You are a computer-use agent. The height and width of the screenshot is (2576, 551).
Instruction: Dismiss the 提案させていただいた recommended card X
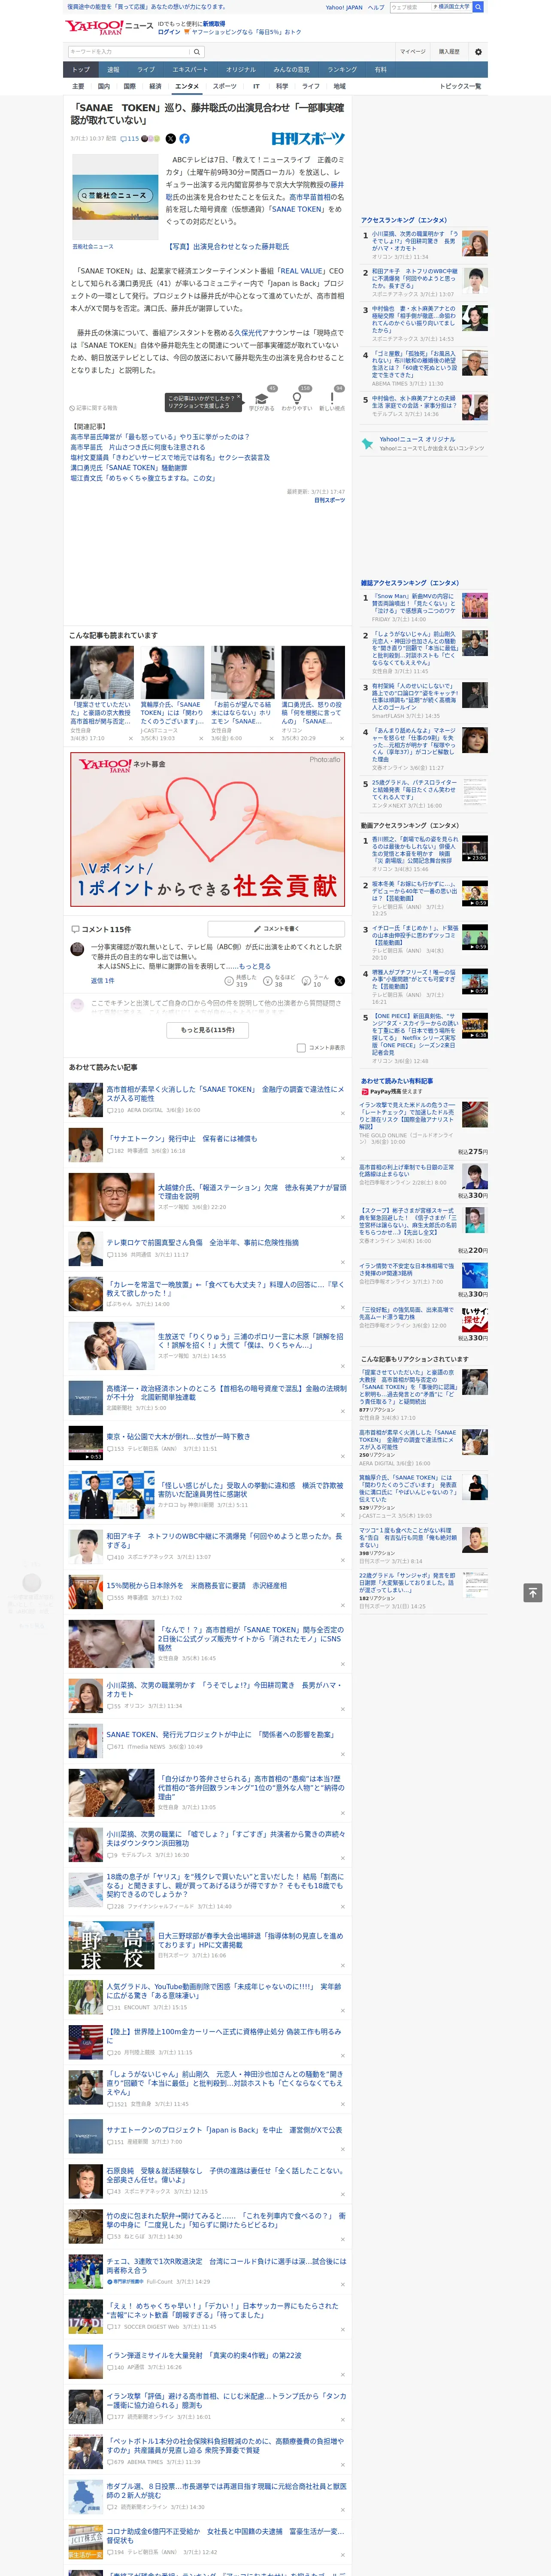(131, 739)
